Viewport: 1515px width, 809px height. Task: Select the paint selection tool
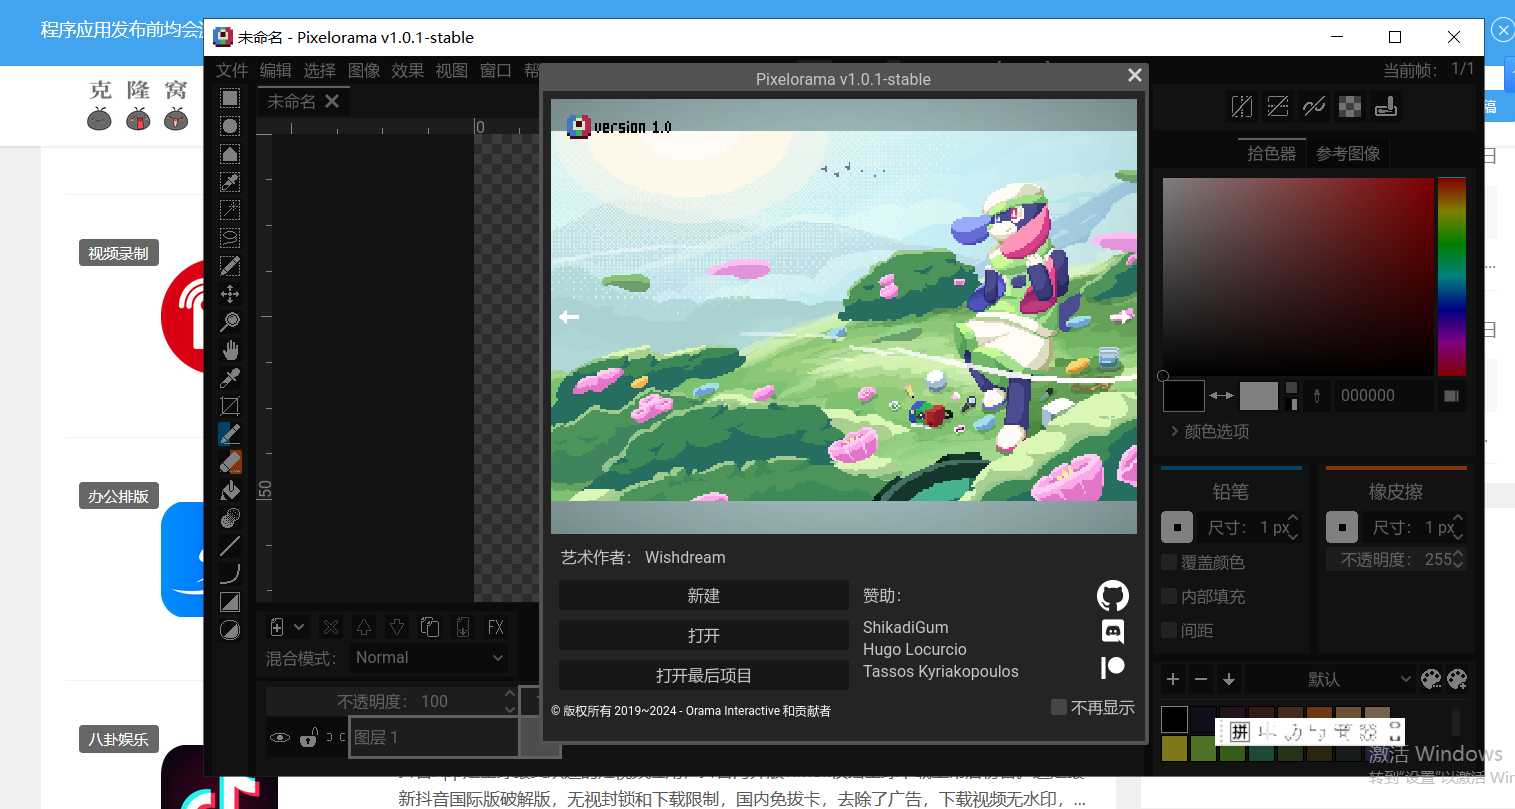[230, 266]
